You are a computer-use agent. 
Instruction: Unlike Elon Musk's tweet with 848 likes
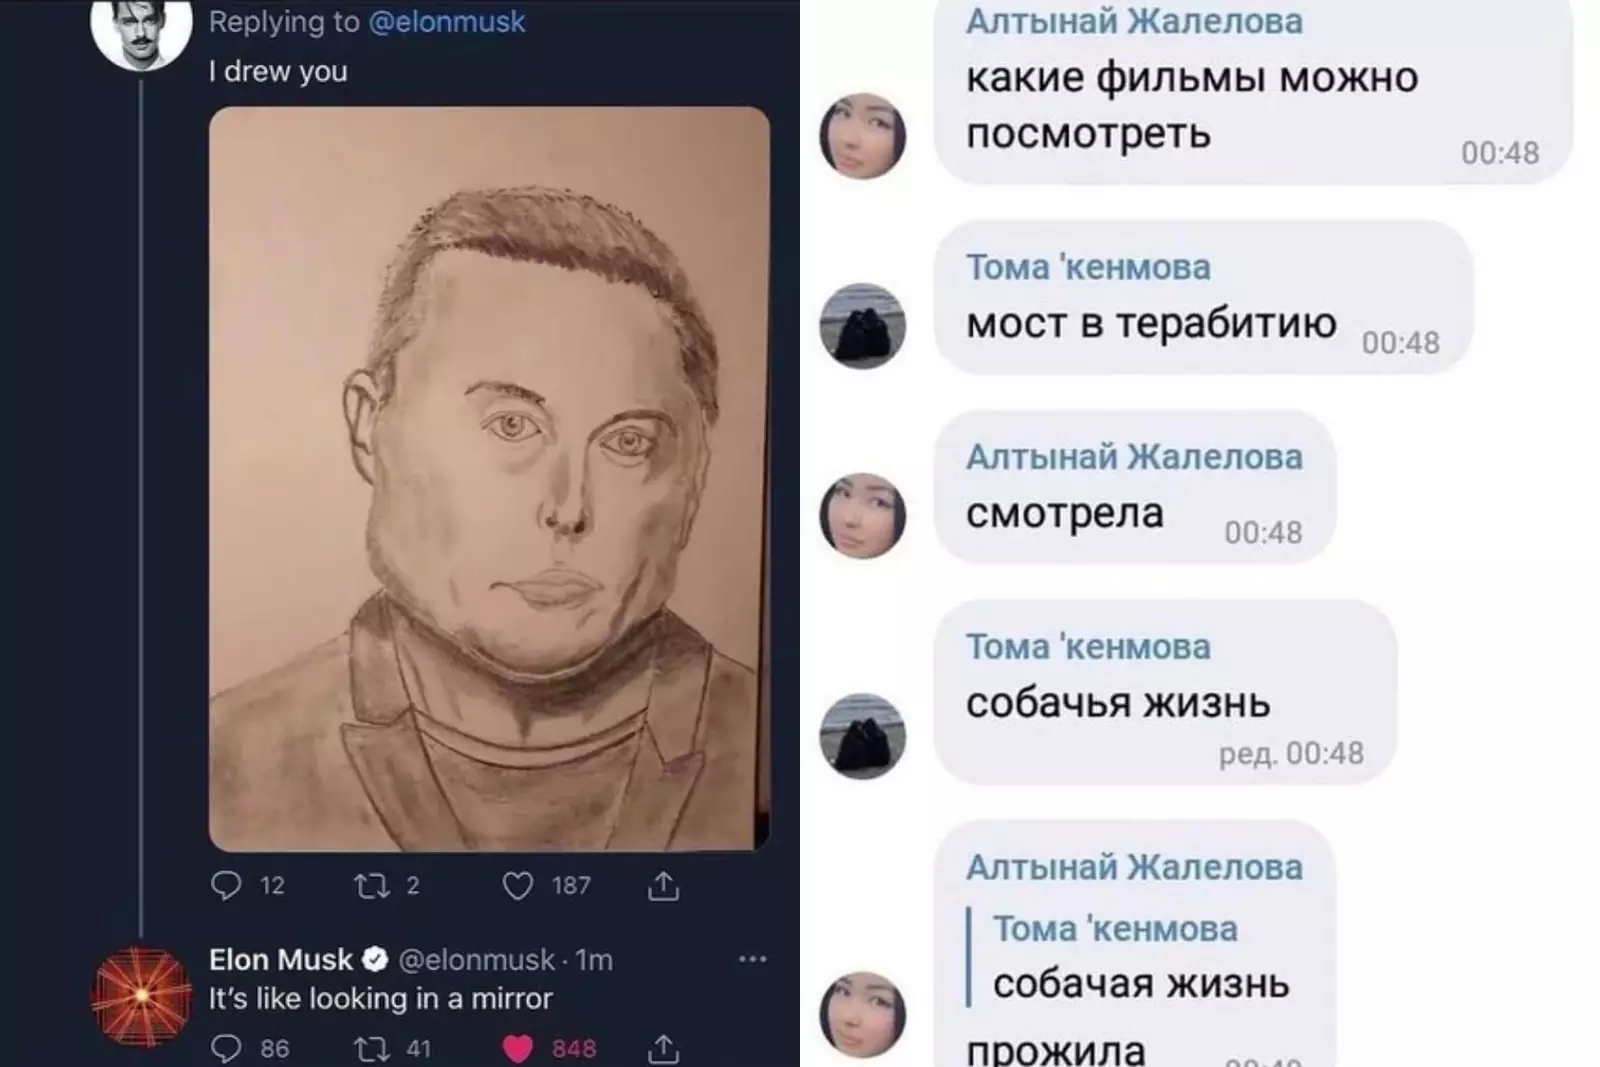(517, 1048)
